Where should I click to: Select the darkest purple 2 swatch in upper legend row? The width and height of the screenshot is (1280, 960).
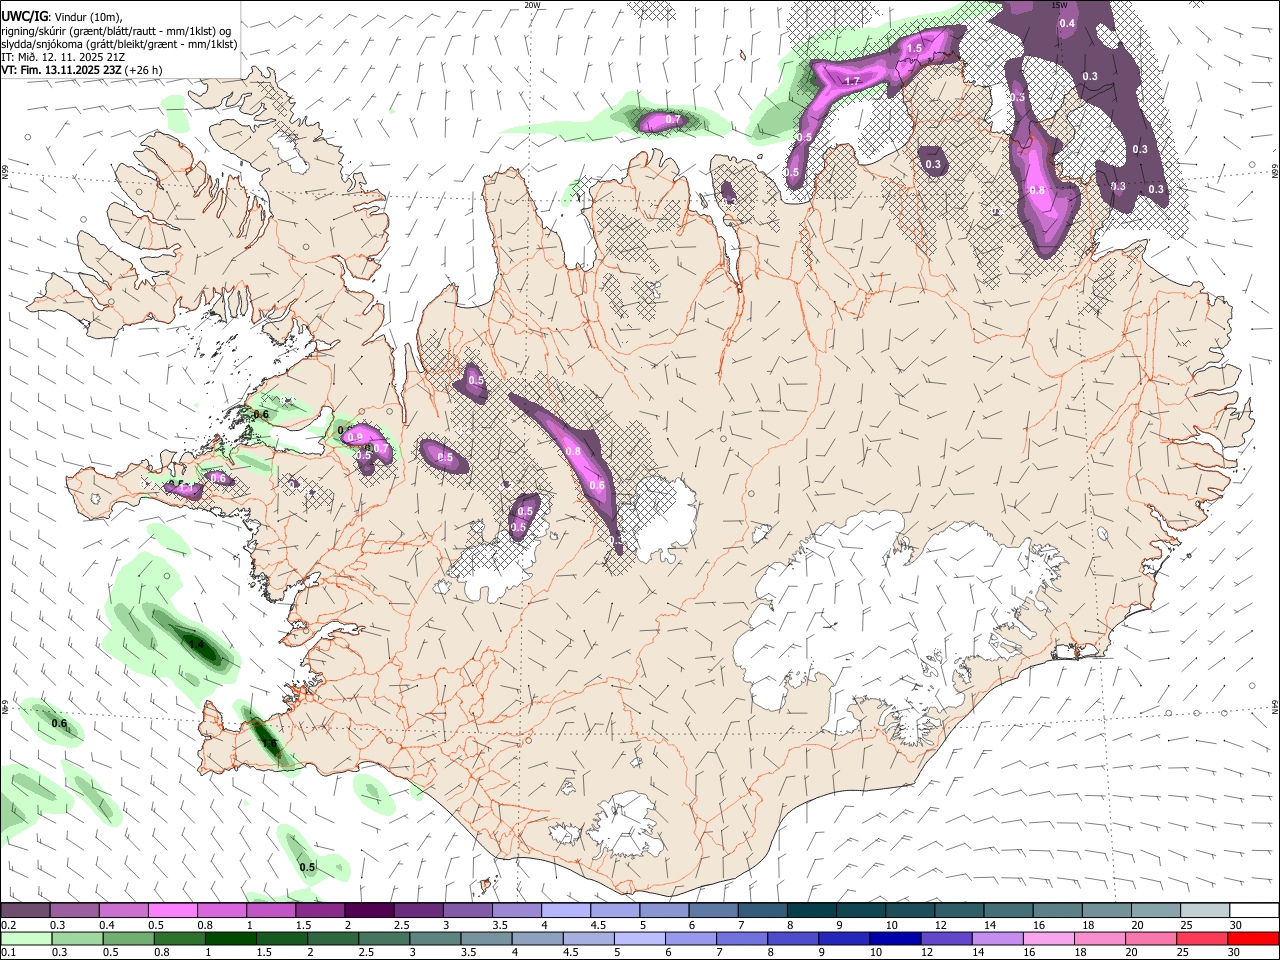(x=369, y=910)
